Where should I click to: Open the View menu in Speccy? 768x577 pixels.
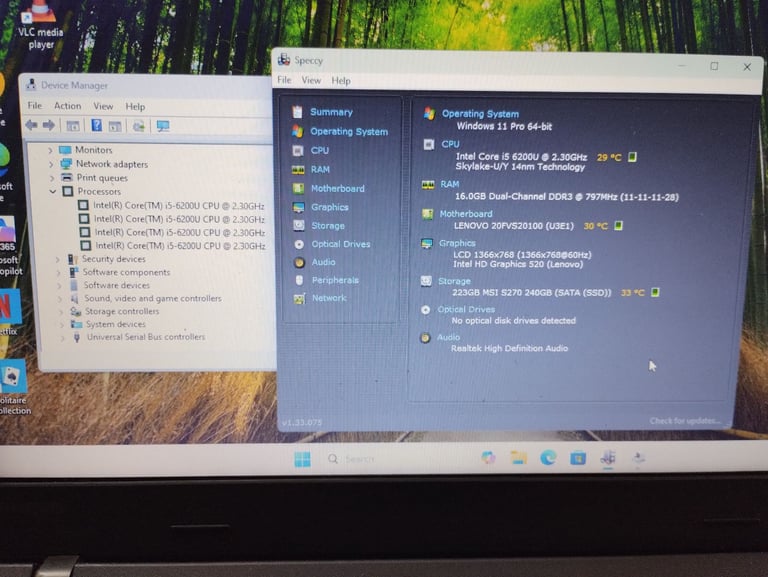click(311, 80)
